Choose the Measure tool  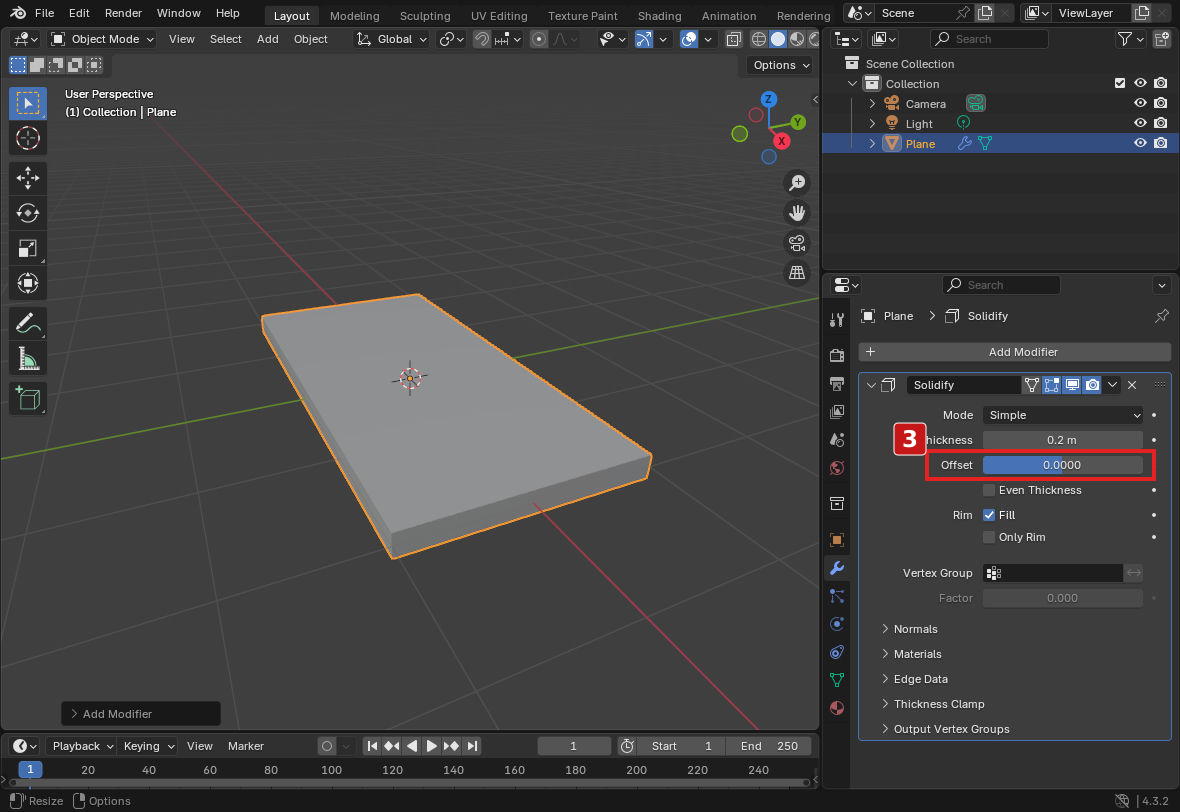tap(28, 359)
